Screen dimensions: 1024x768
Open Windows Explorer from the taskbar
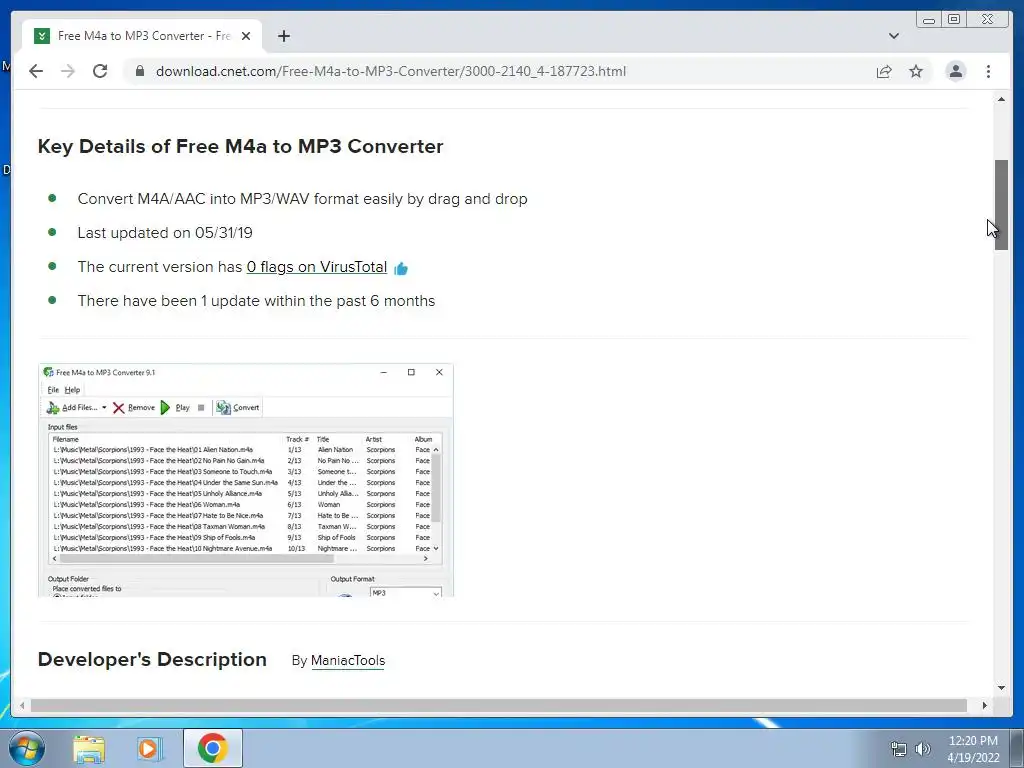pyautogui.click(x=89, y=748)
